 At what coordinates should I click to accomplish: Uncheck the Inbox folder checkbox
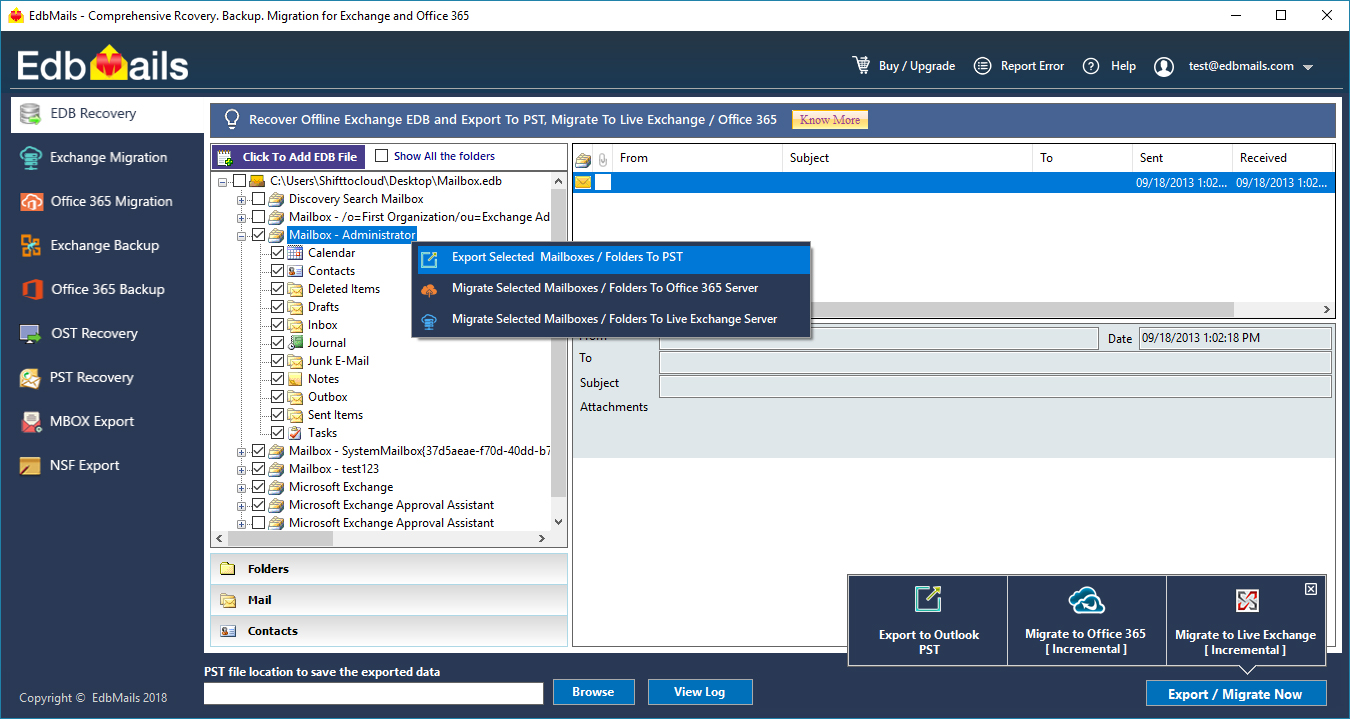pyautogui.click(x=278, y=324)
